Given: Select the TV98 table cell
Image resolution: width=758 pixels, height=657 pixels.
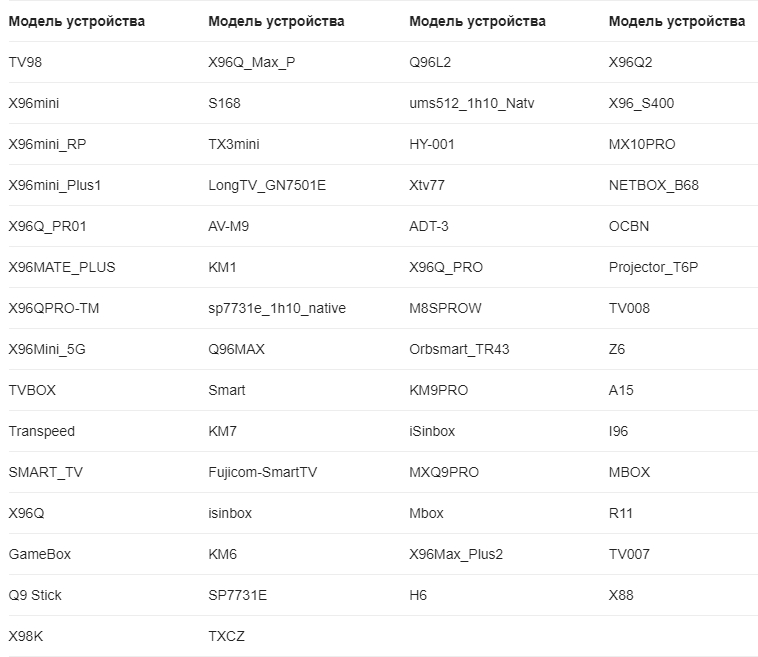Looking at the screenshot, I should pyautogui.click(x=25, y=62).
